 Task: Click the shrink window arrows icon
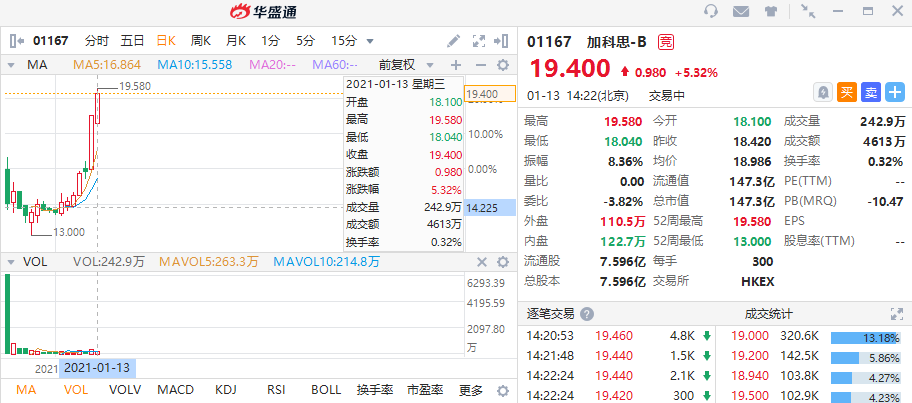pos(808,11)
